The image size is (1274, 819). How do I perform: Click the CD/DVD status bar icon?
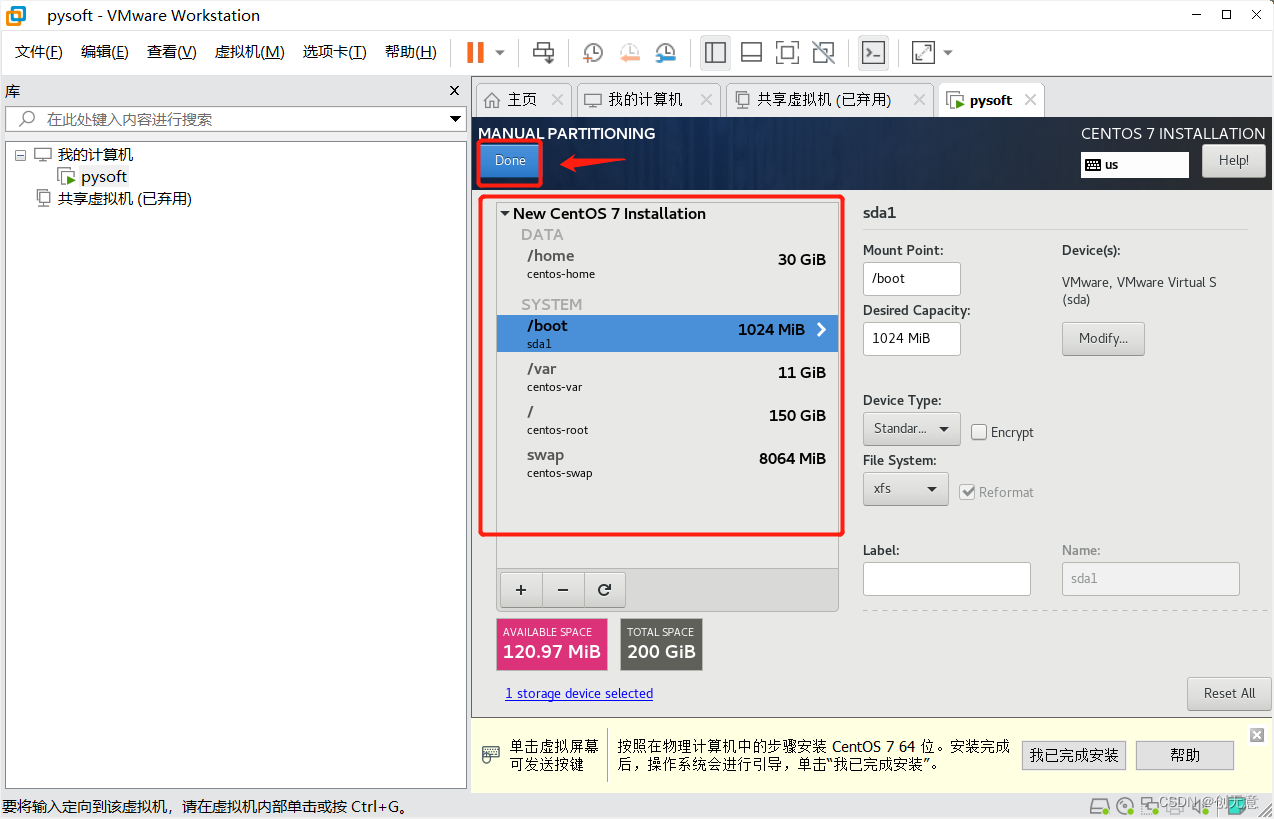[1124, 806]
